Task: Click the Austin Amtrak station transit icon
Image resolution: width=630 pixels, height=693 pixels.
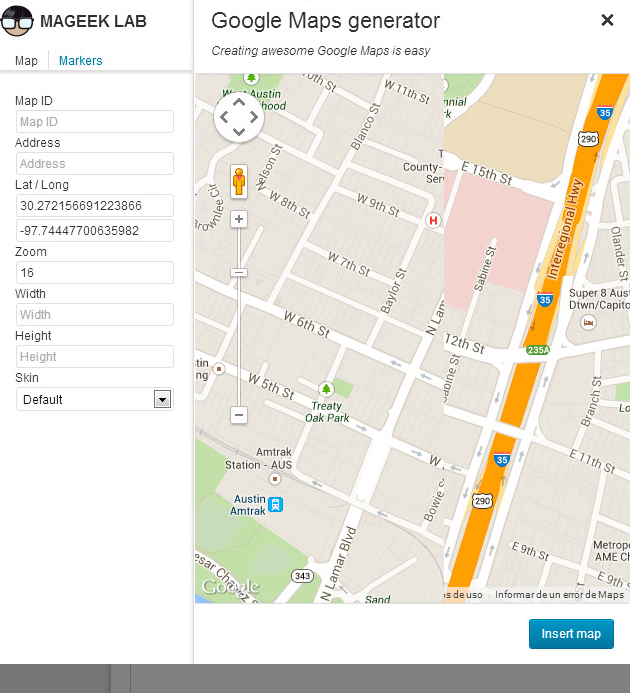Action: click(275, 505)
